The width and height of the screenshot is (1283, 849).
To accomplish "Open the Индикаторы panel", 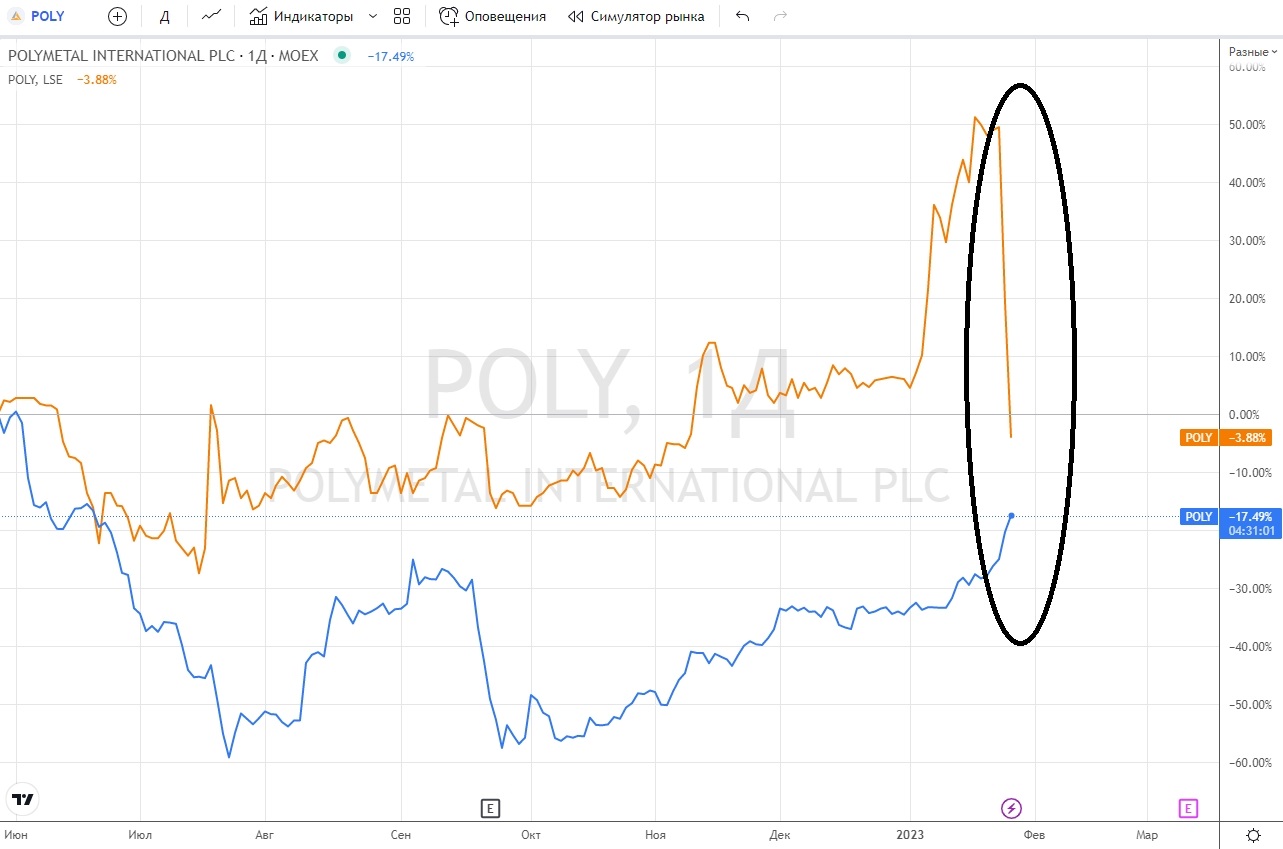I will click(x=301, y=16).
